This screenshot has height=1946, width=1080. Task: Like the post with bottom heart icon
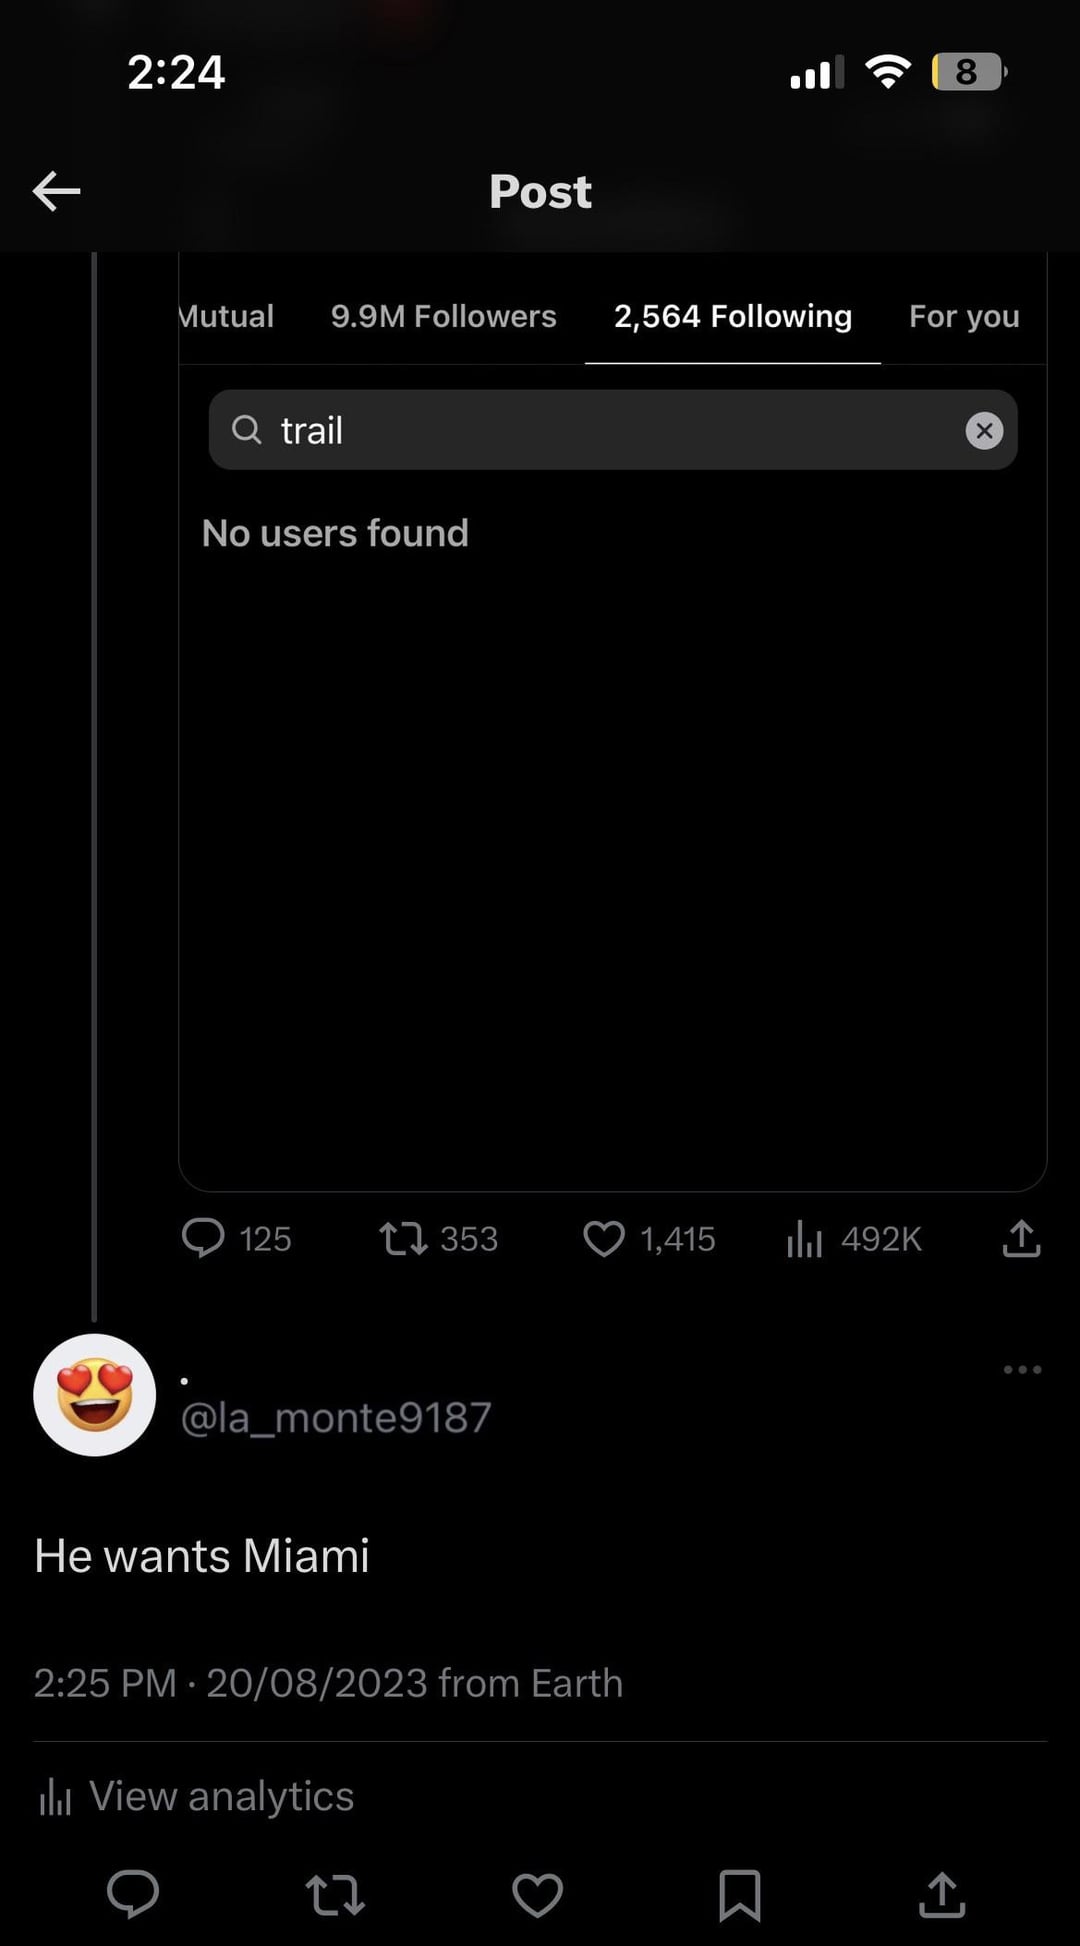pos(538,1894)
